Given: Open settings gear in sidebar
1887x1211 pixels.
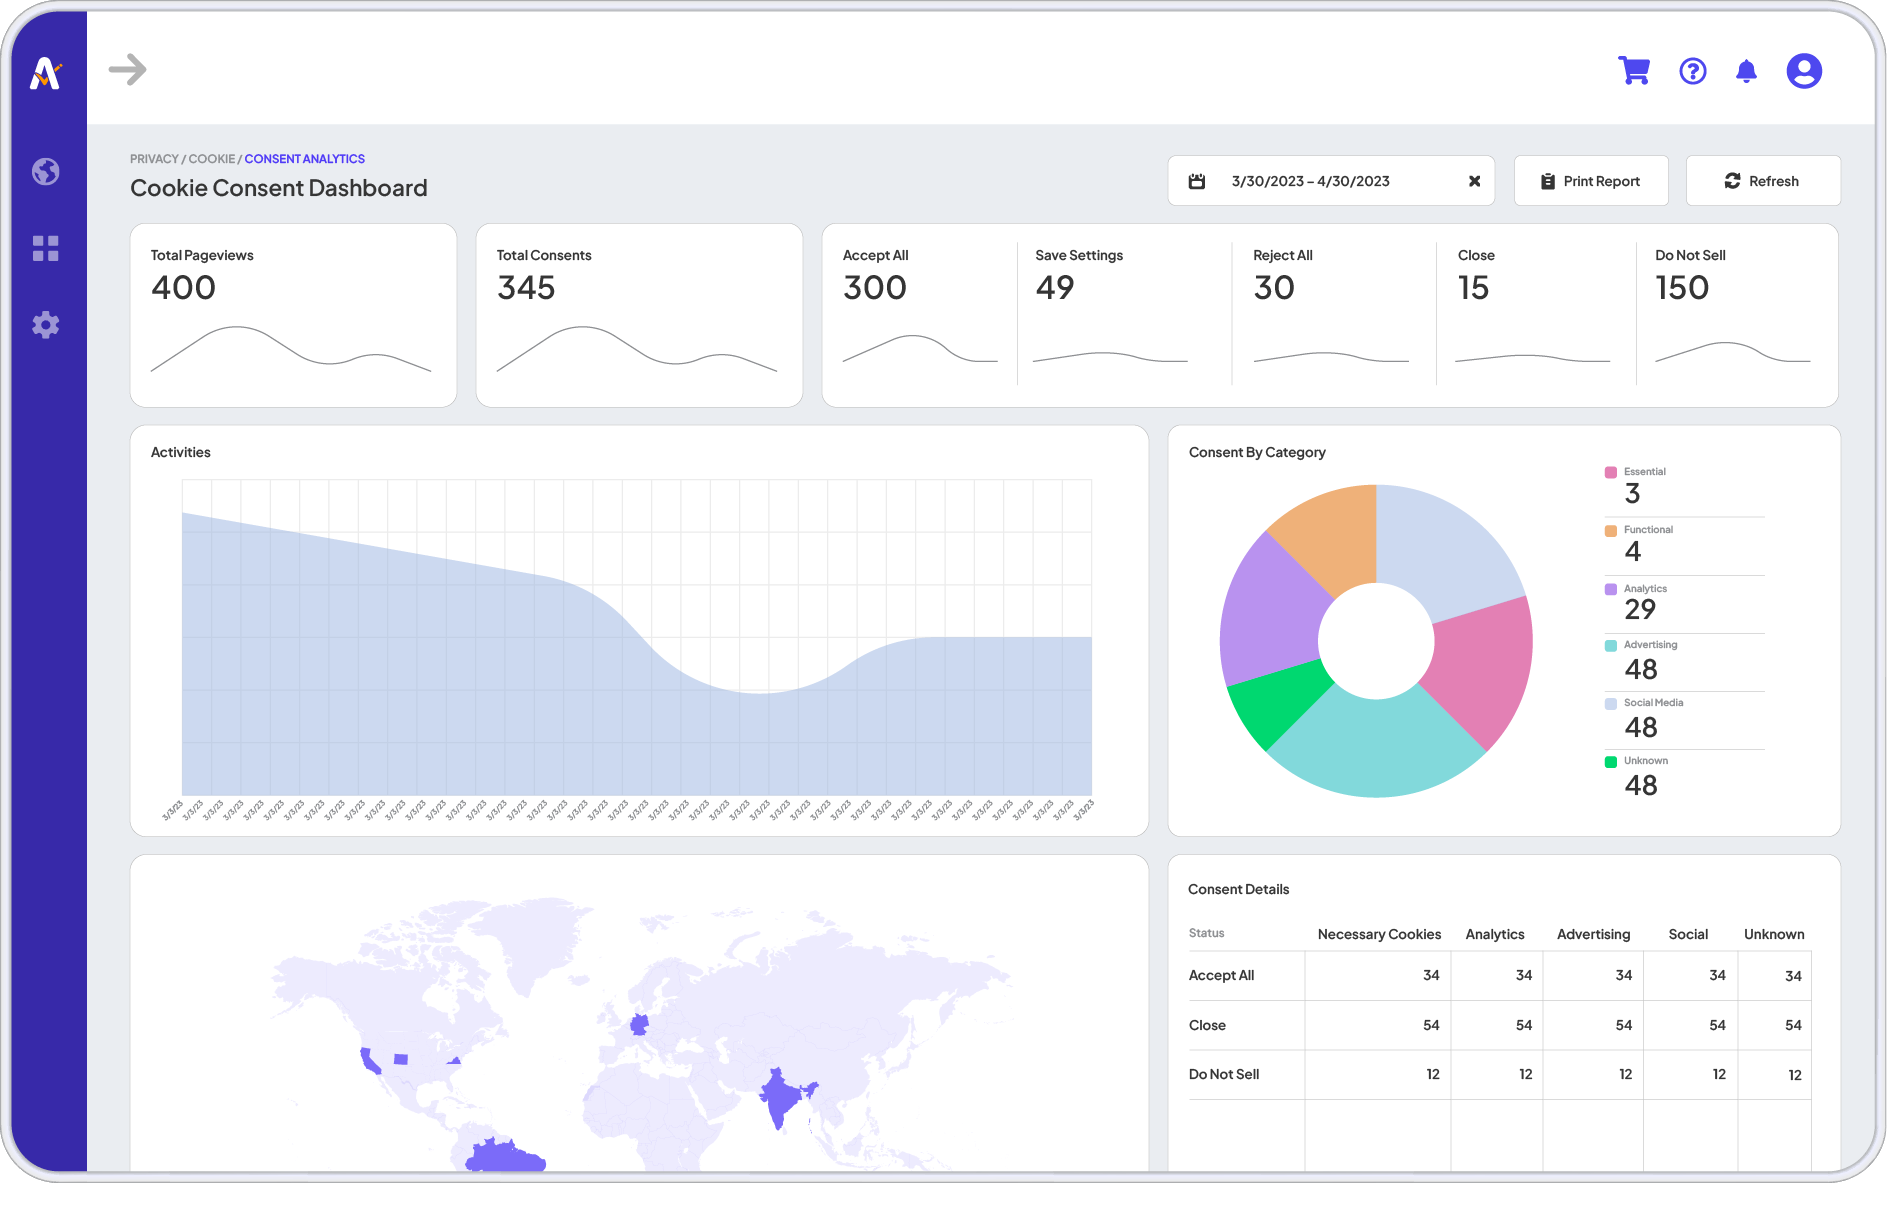Looking at the screenshot, I should [45, 325].
